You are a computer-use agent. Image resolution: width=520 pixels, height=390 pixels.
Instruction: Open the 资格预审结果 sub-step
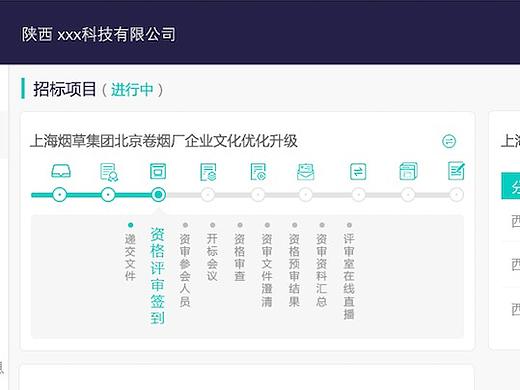pyautogui.click(x=294, y=270)
